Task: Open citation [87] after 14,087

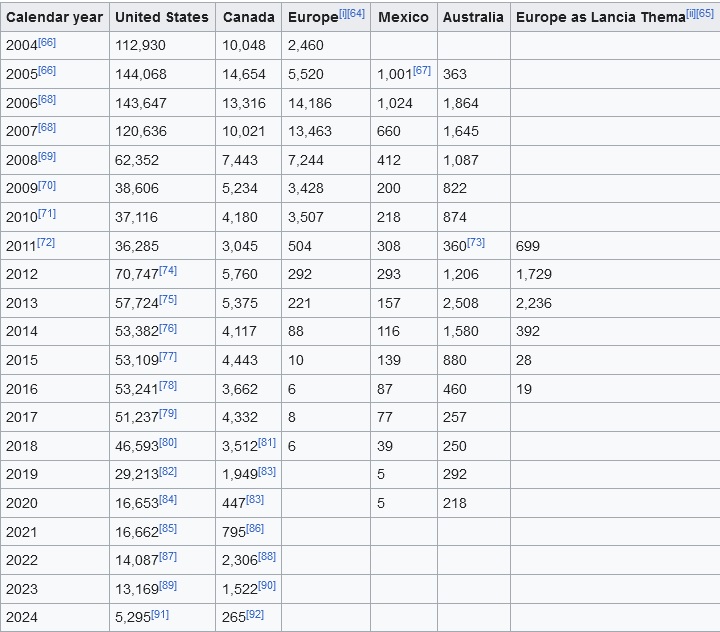Action: (x=168, y=556)
